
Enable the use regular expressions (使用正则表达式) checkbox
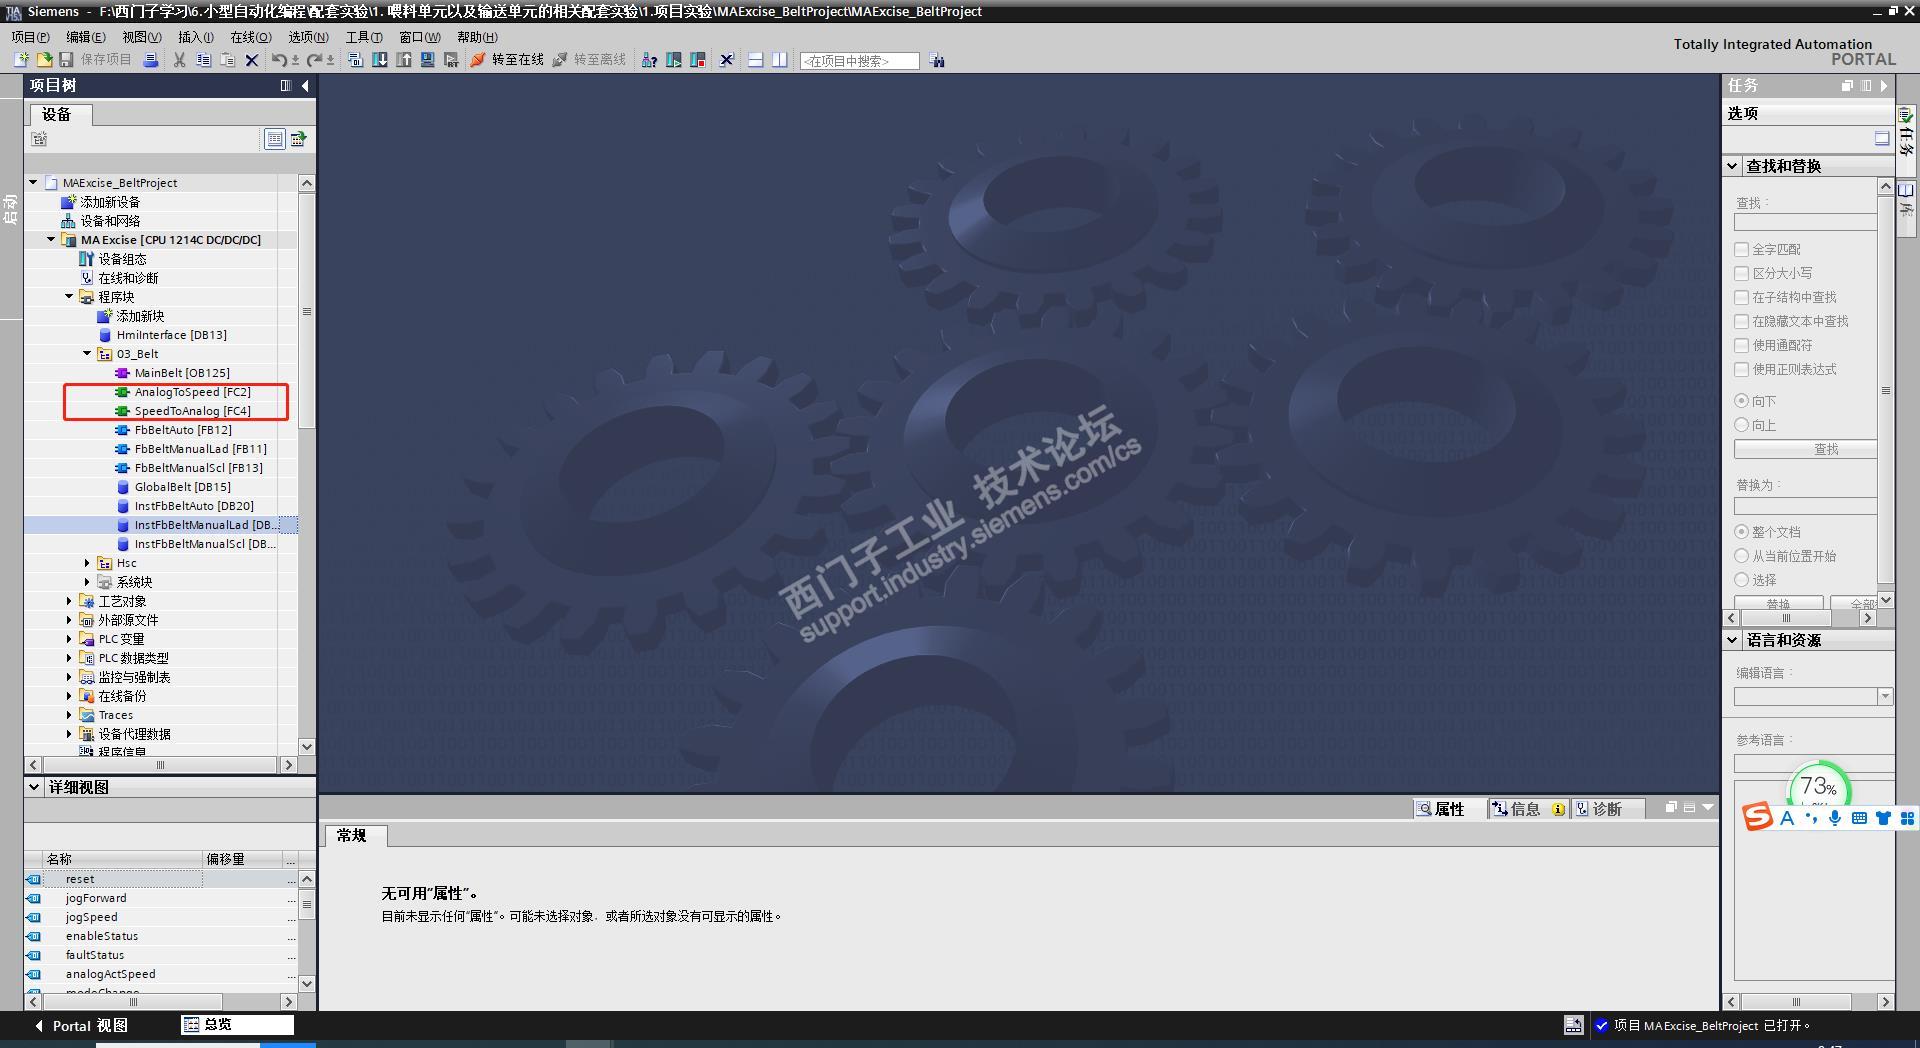[1741, 369]
